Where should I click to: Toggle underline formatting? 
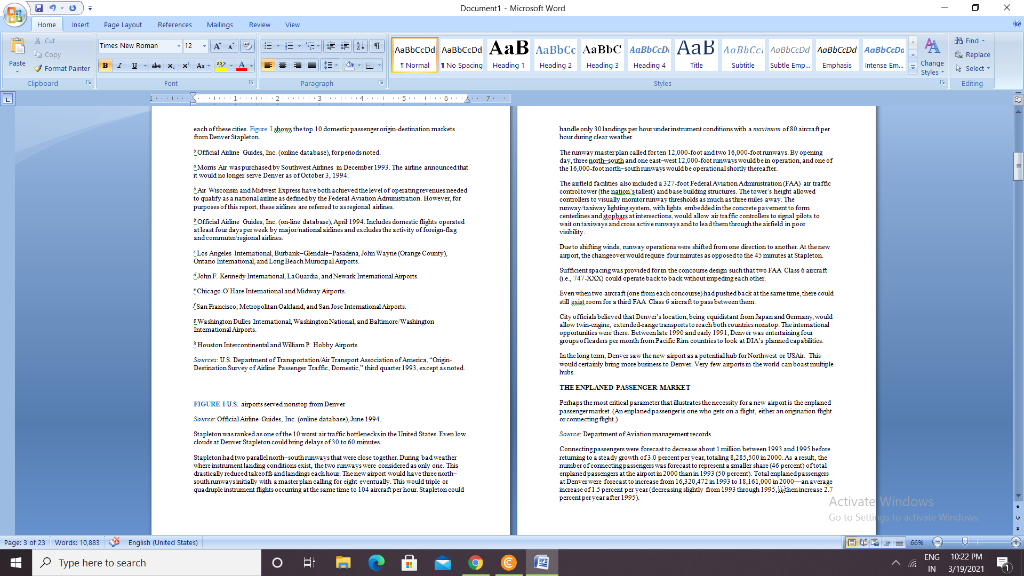click(133, 65)
